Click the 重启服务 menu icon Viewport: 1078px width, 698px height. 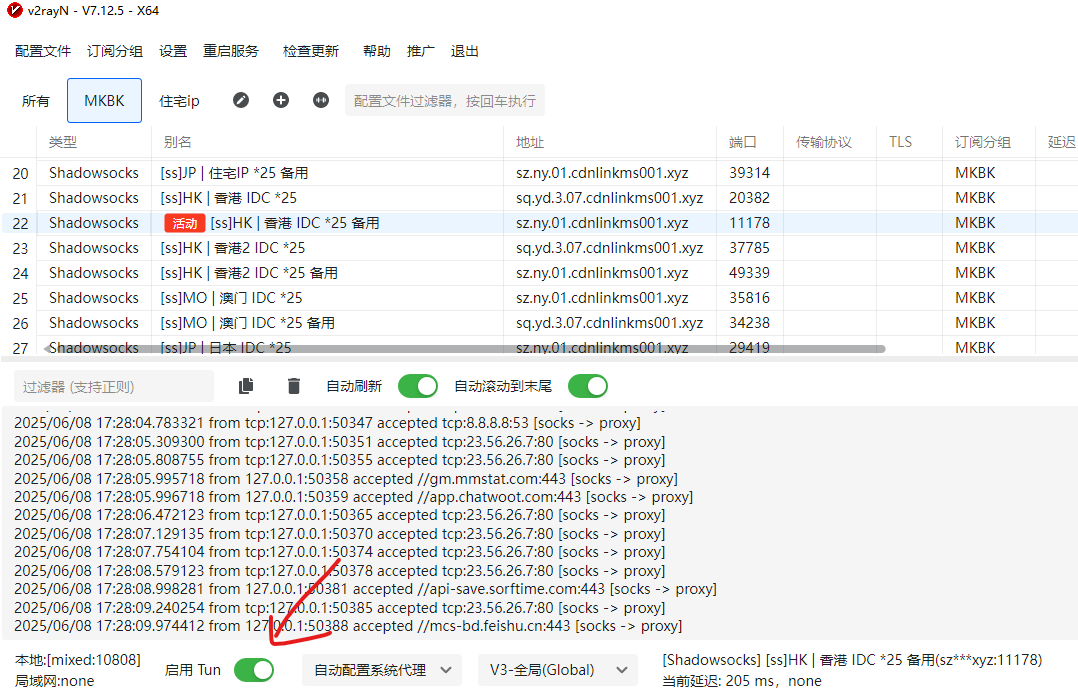[231, 50]
